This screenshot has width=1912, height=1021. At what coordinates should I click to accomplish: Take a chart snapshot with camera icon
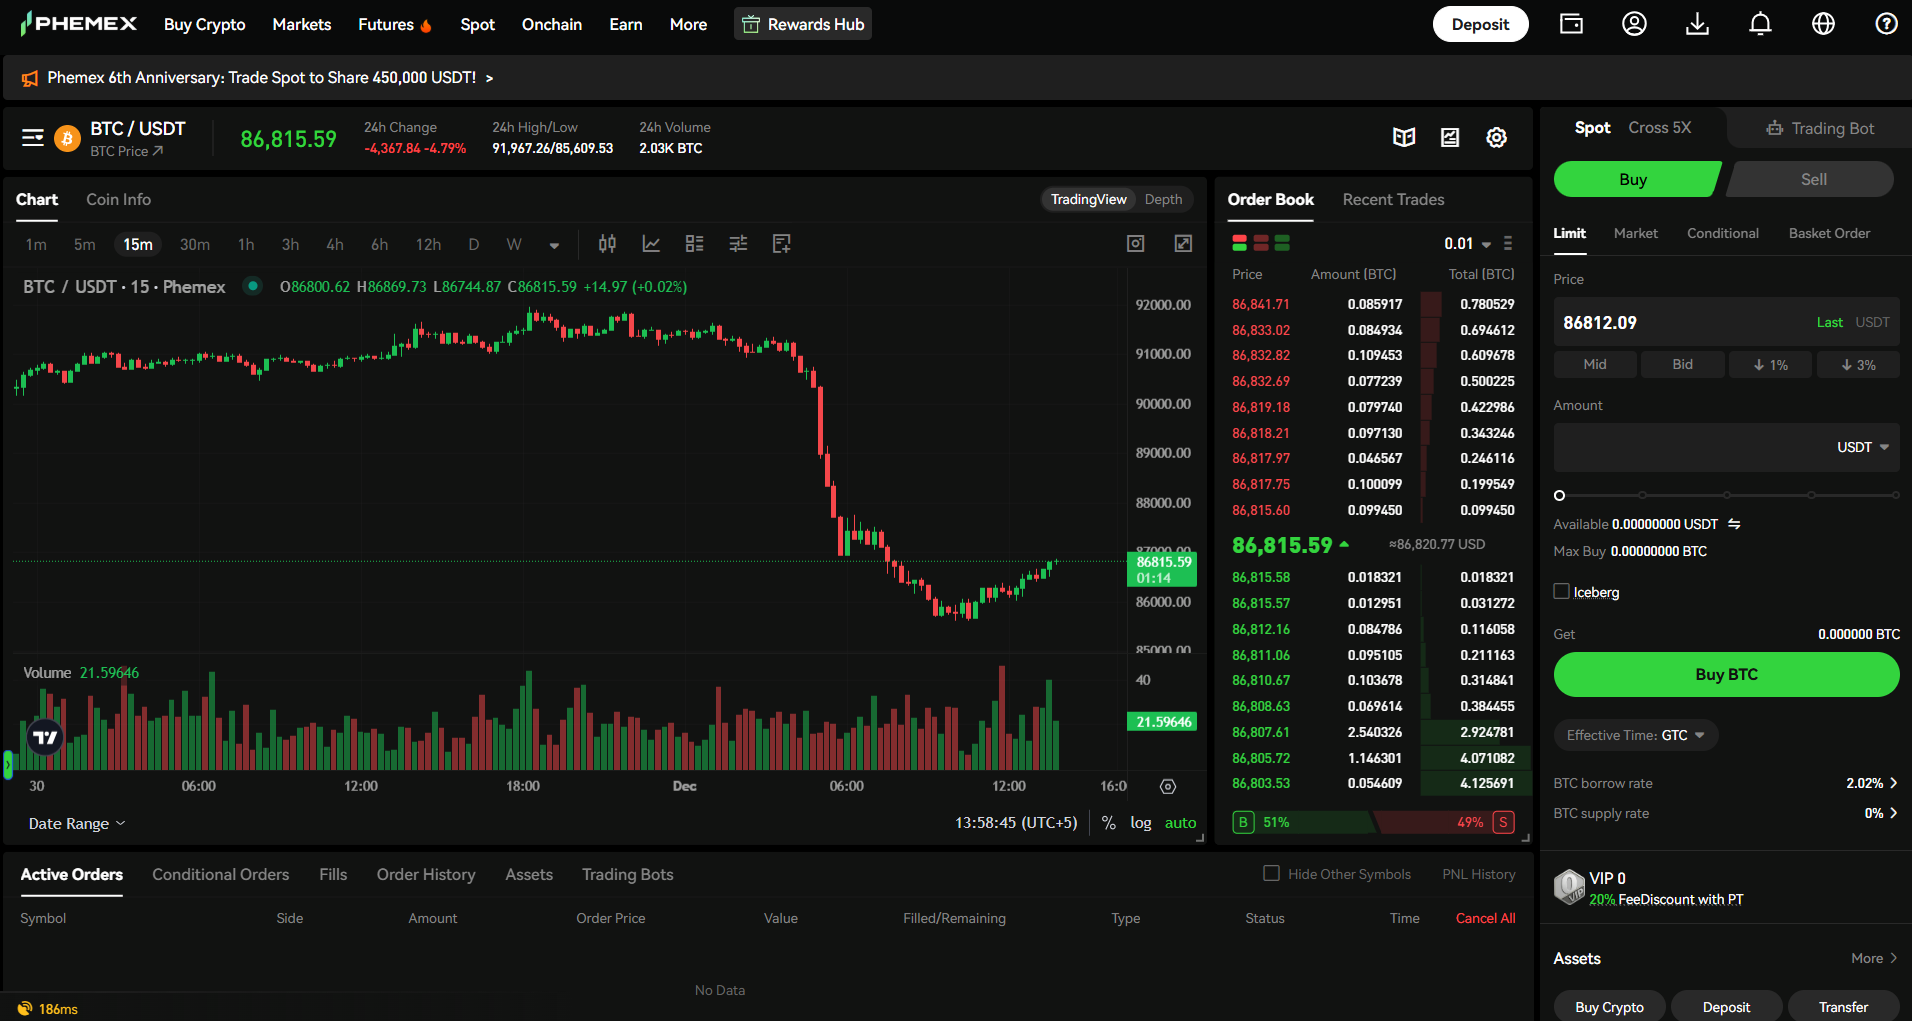pyautogui.click(x=1135, y=243)
